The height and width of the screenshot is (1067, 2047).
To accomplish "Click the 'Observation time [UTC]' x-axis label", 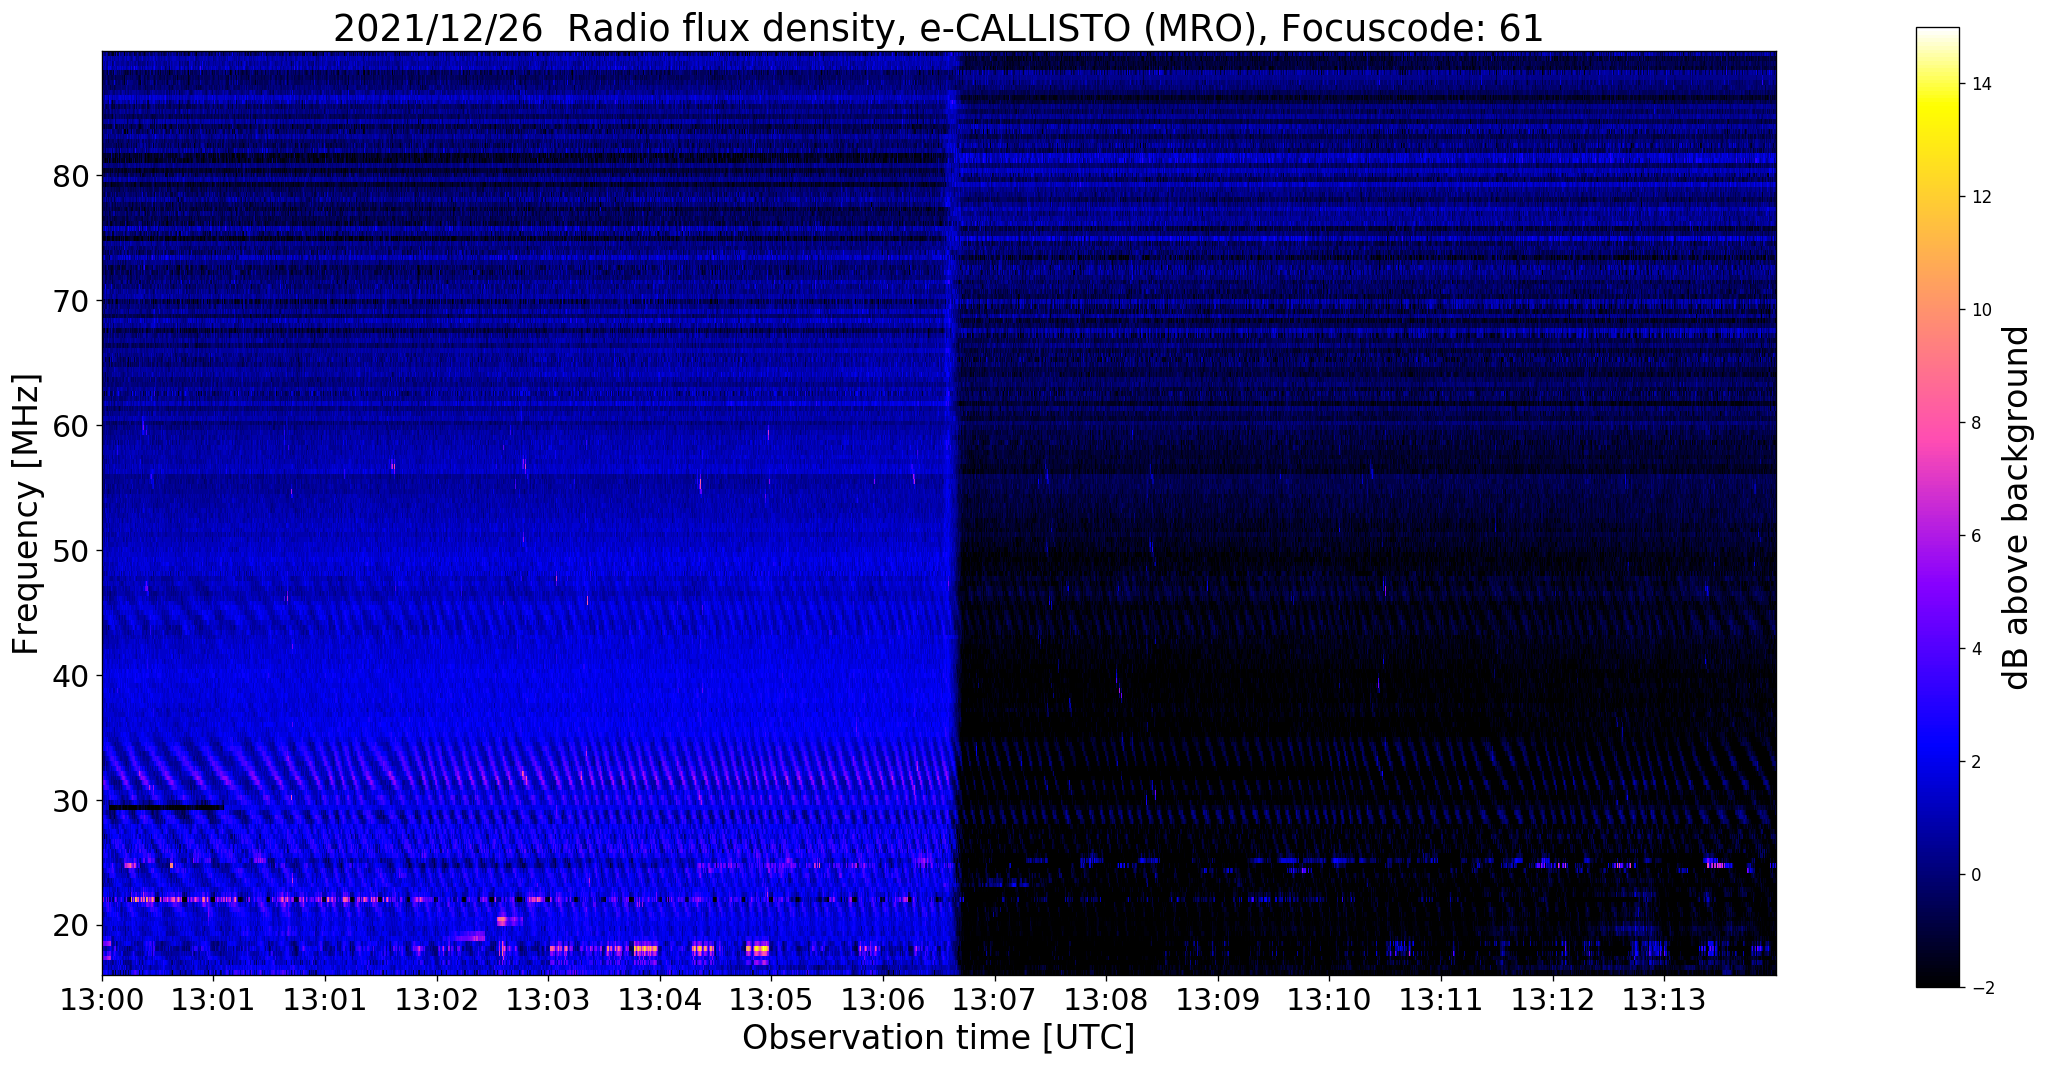I will click(938, 1038).
